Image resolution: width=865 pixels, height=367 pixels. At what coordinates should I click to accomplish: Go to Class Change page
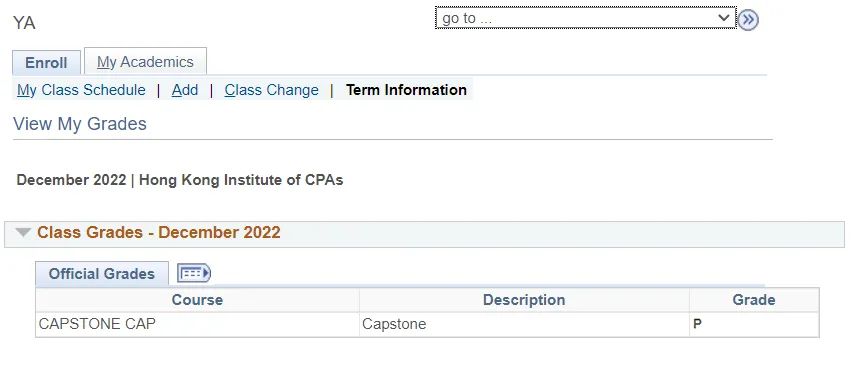coord(271,90)
